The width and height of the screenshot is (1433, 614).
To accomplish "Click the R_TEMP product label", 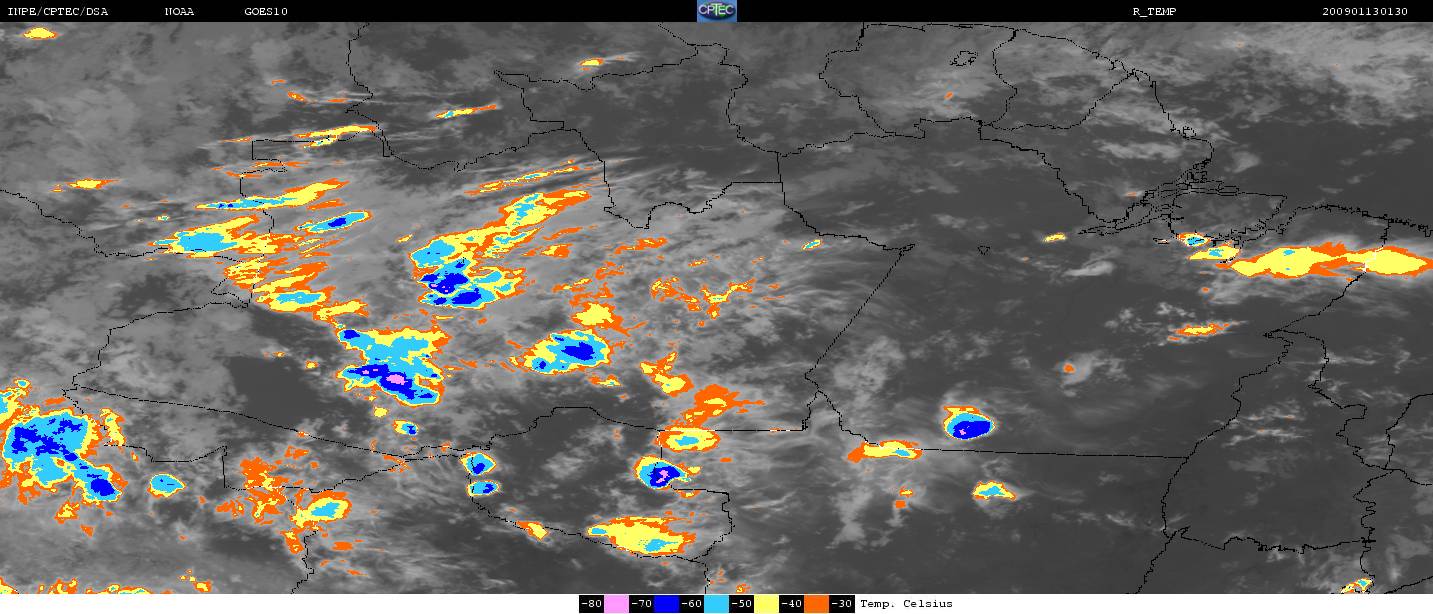I will click(1153, 12).
